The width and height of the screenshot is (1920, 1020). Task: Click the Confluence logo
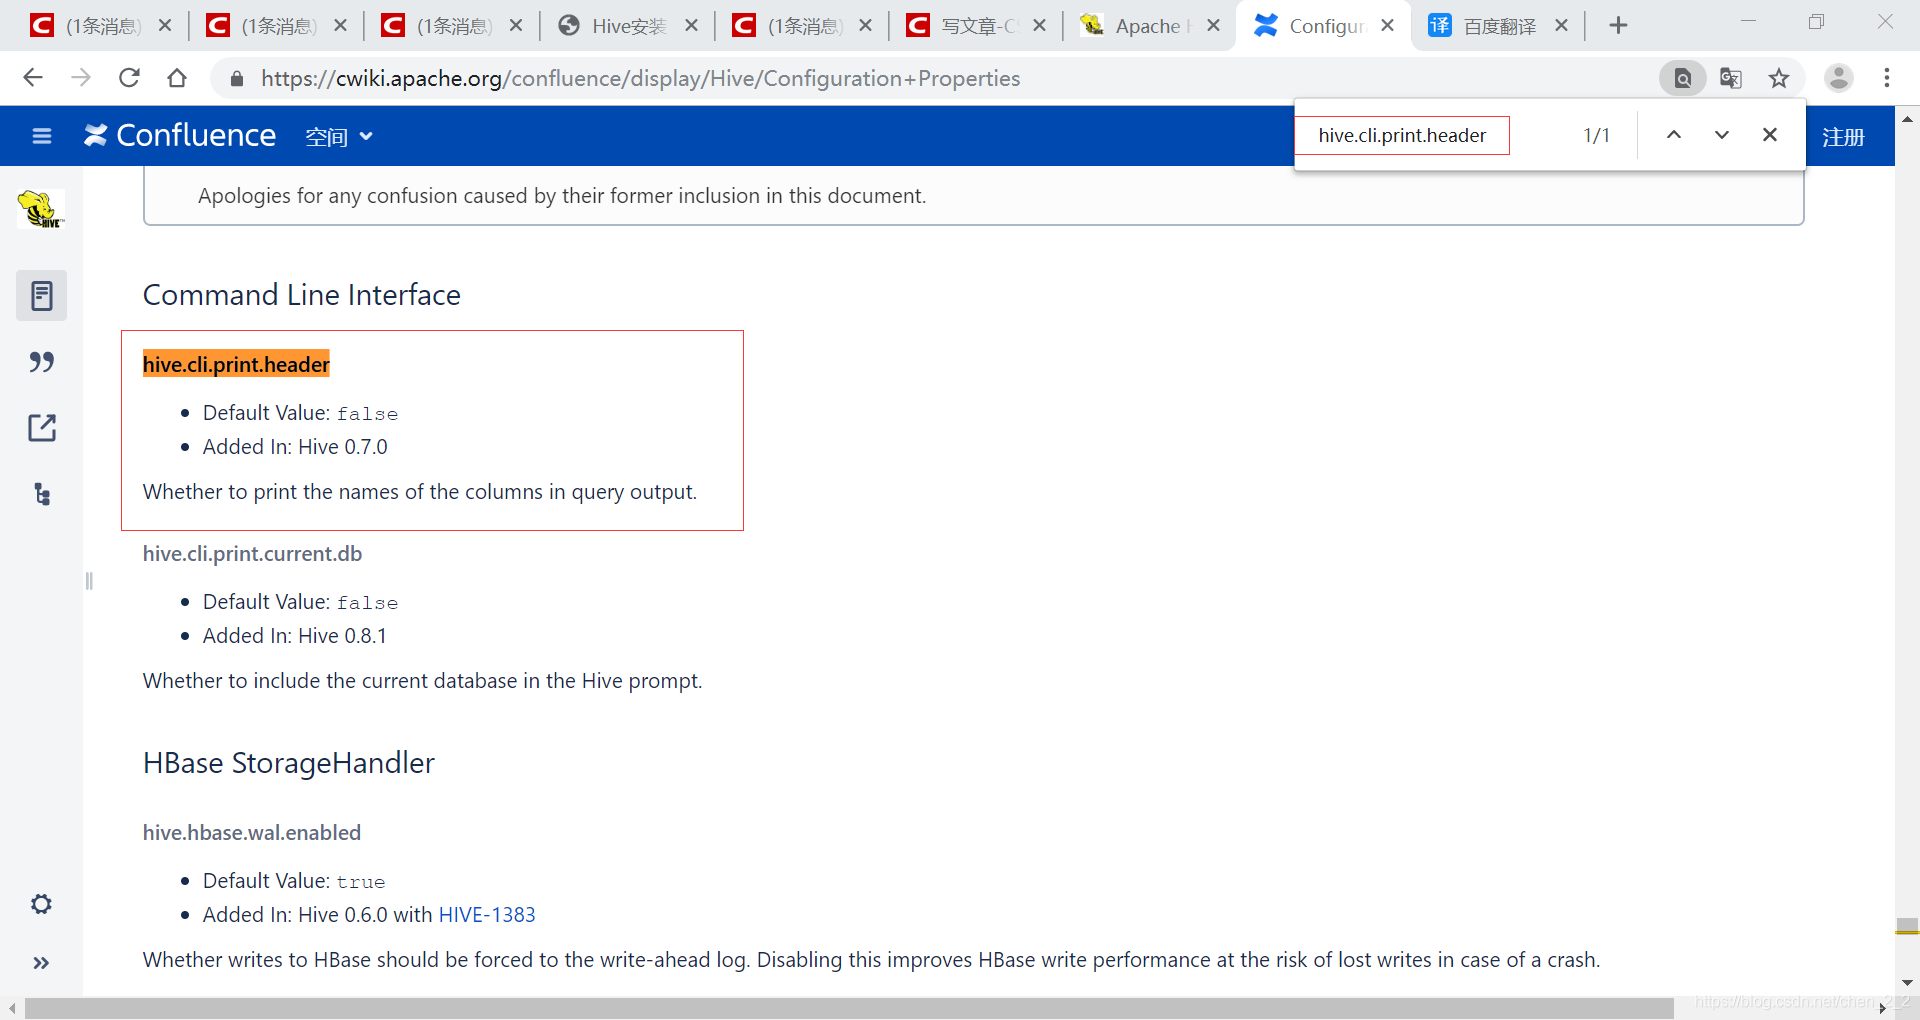[x=180, y=135]
